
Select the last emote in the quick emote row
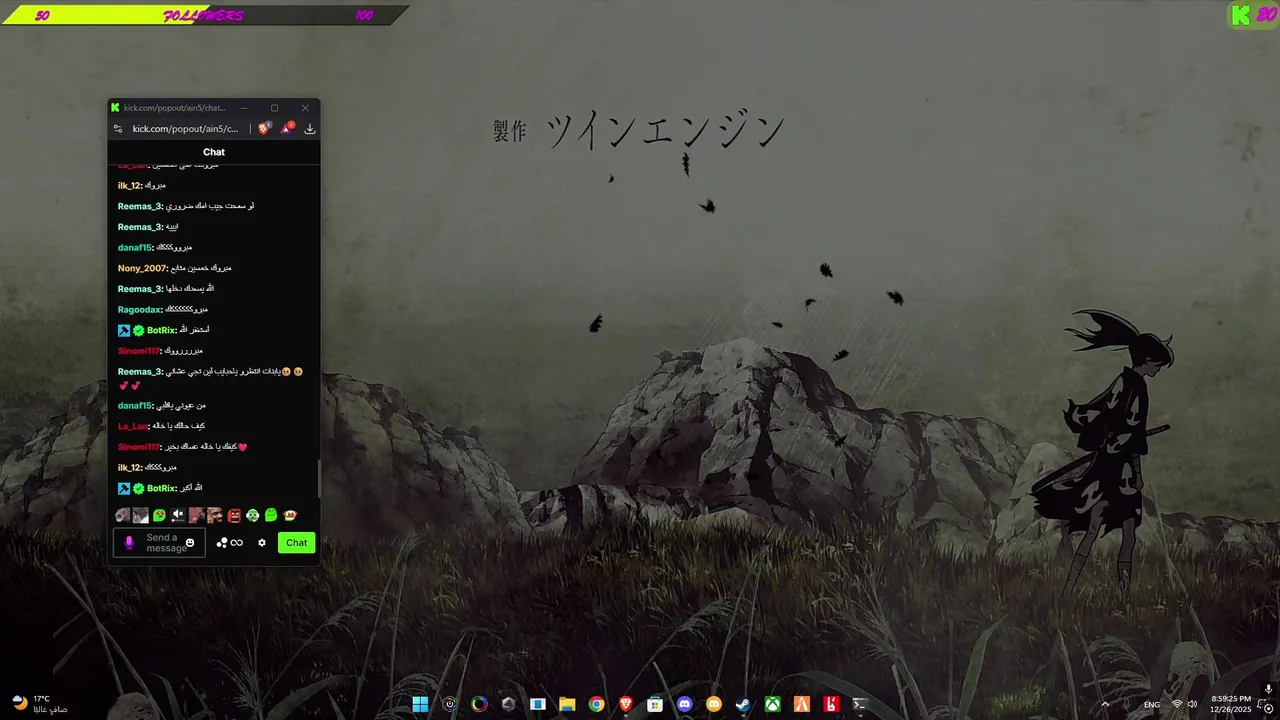tap(290, 515)
